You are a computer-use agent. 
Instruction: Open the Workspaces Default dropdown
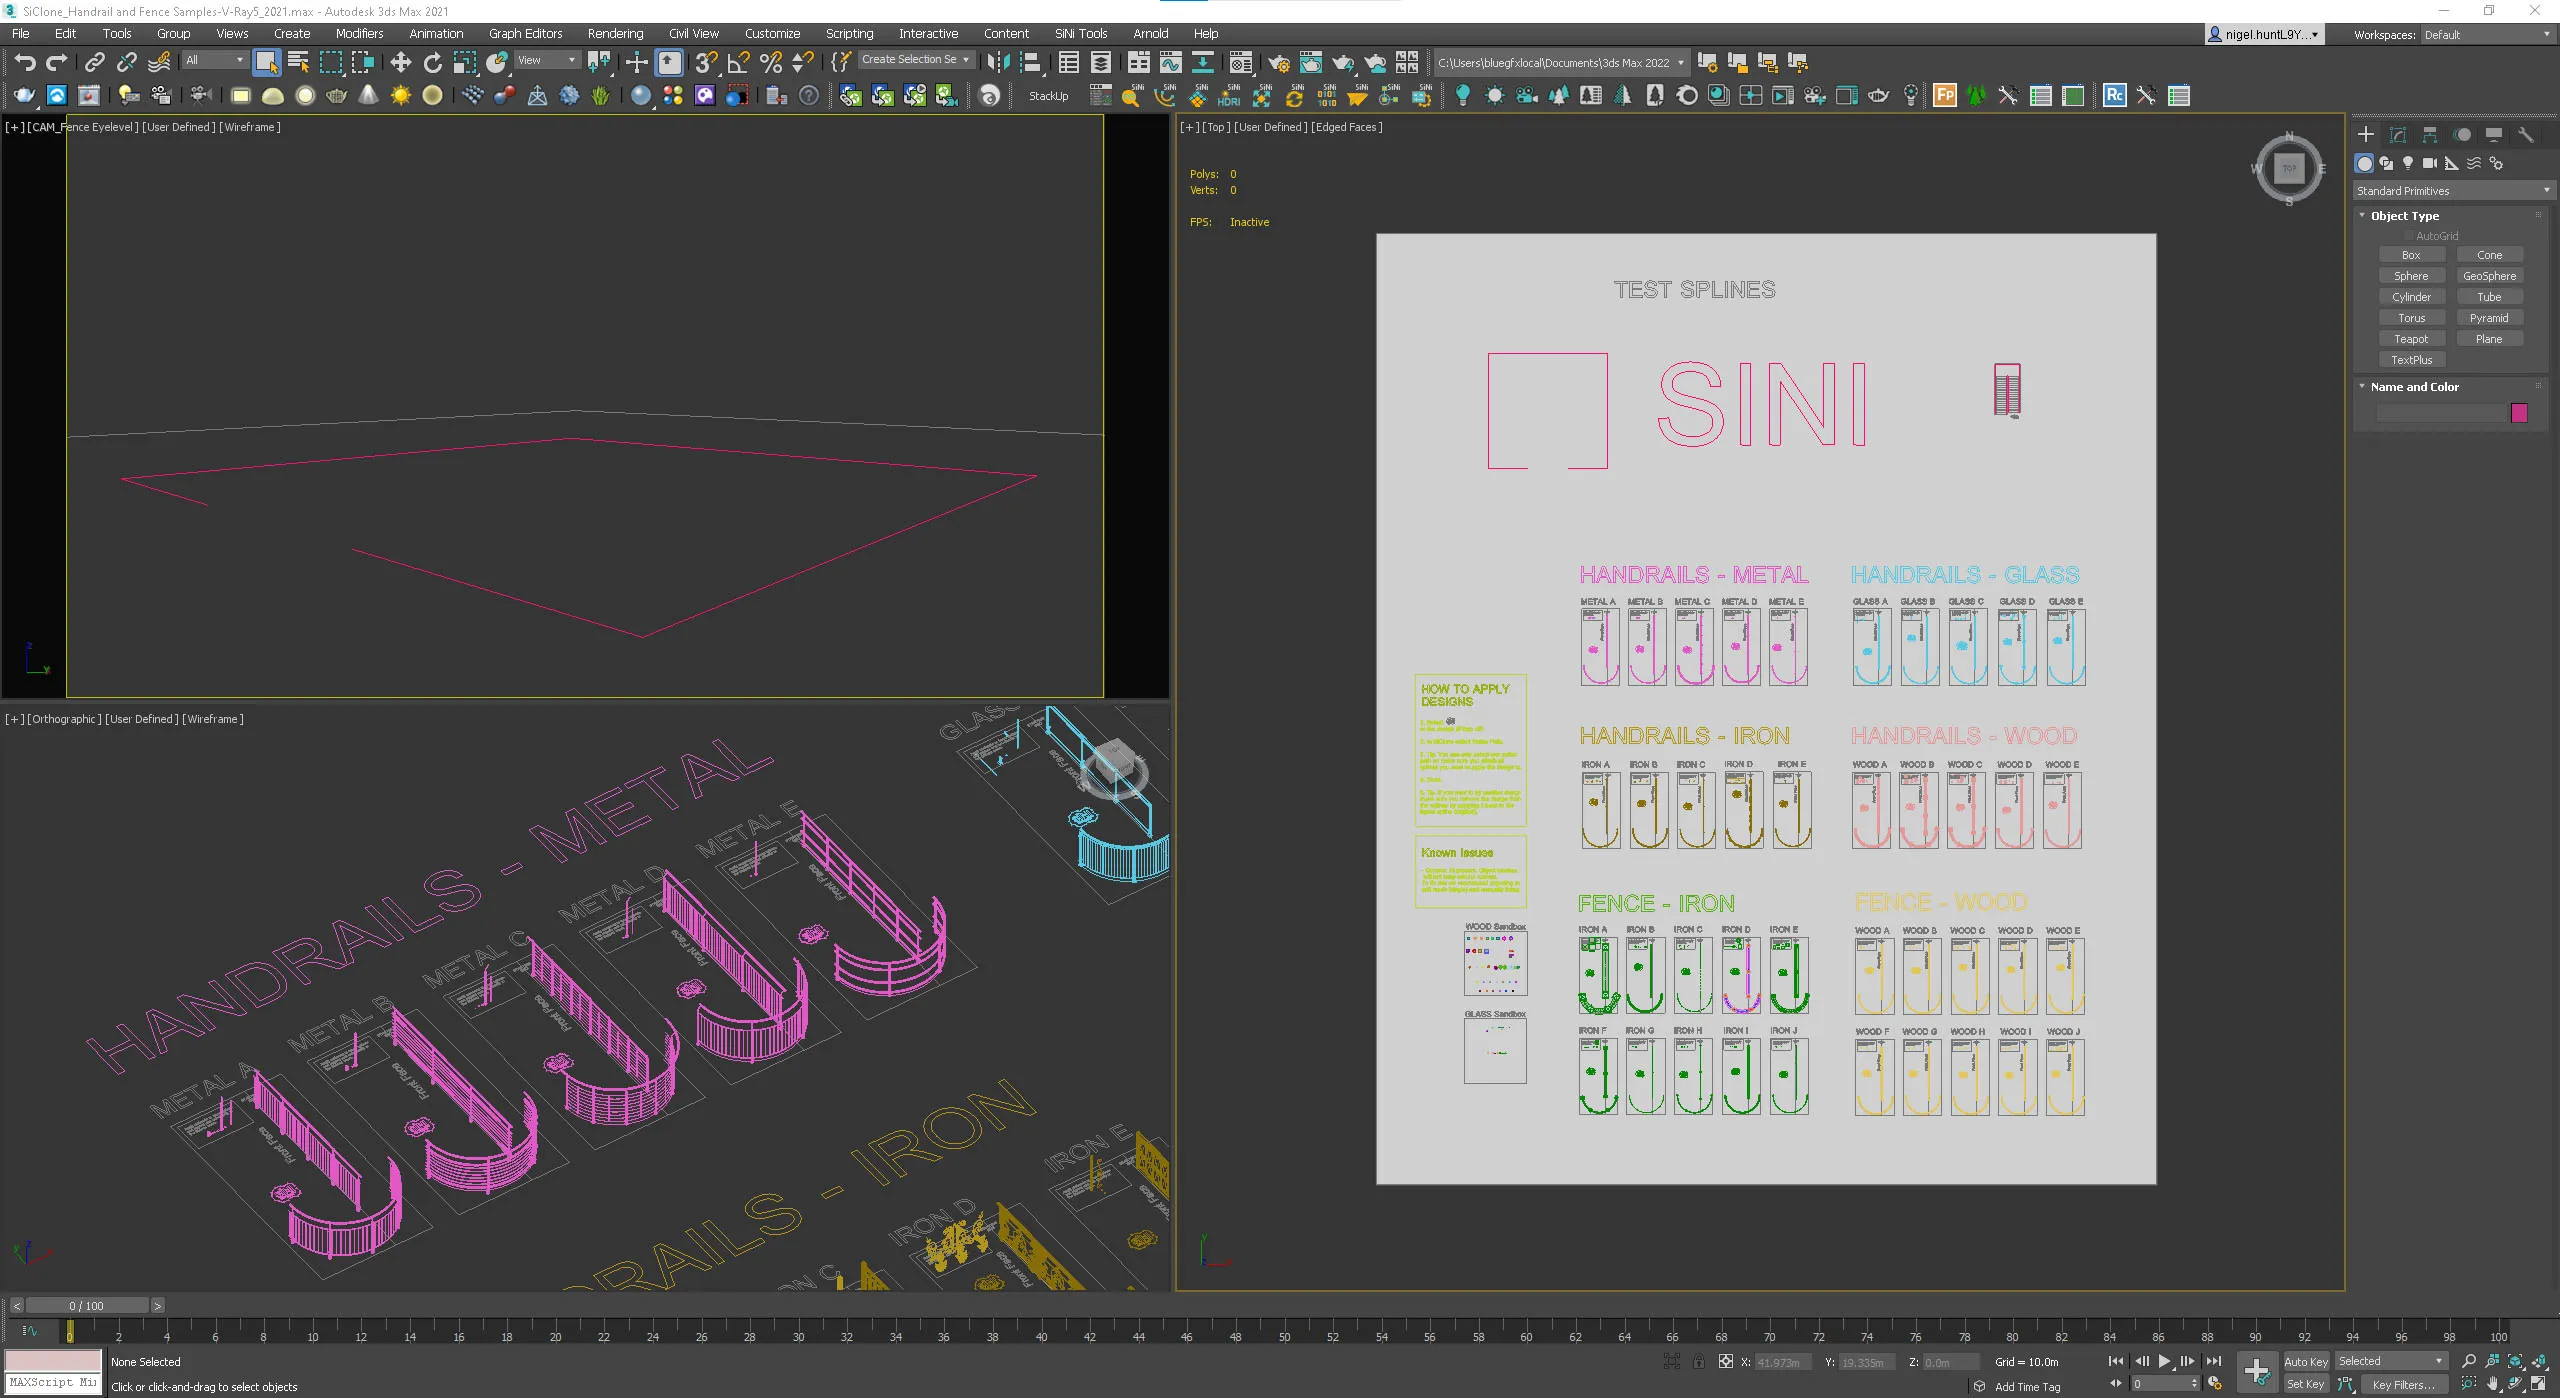coord(2487,34)
